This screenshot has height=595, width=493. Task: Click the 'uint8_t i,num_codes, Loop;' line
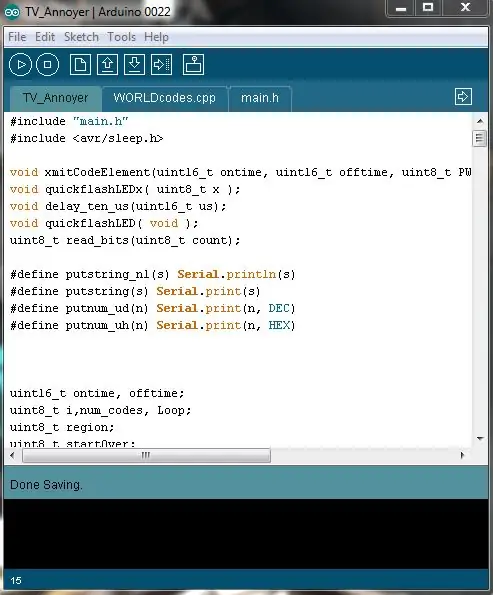[101, 411]
